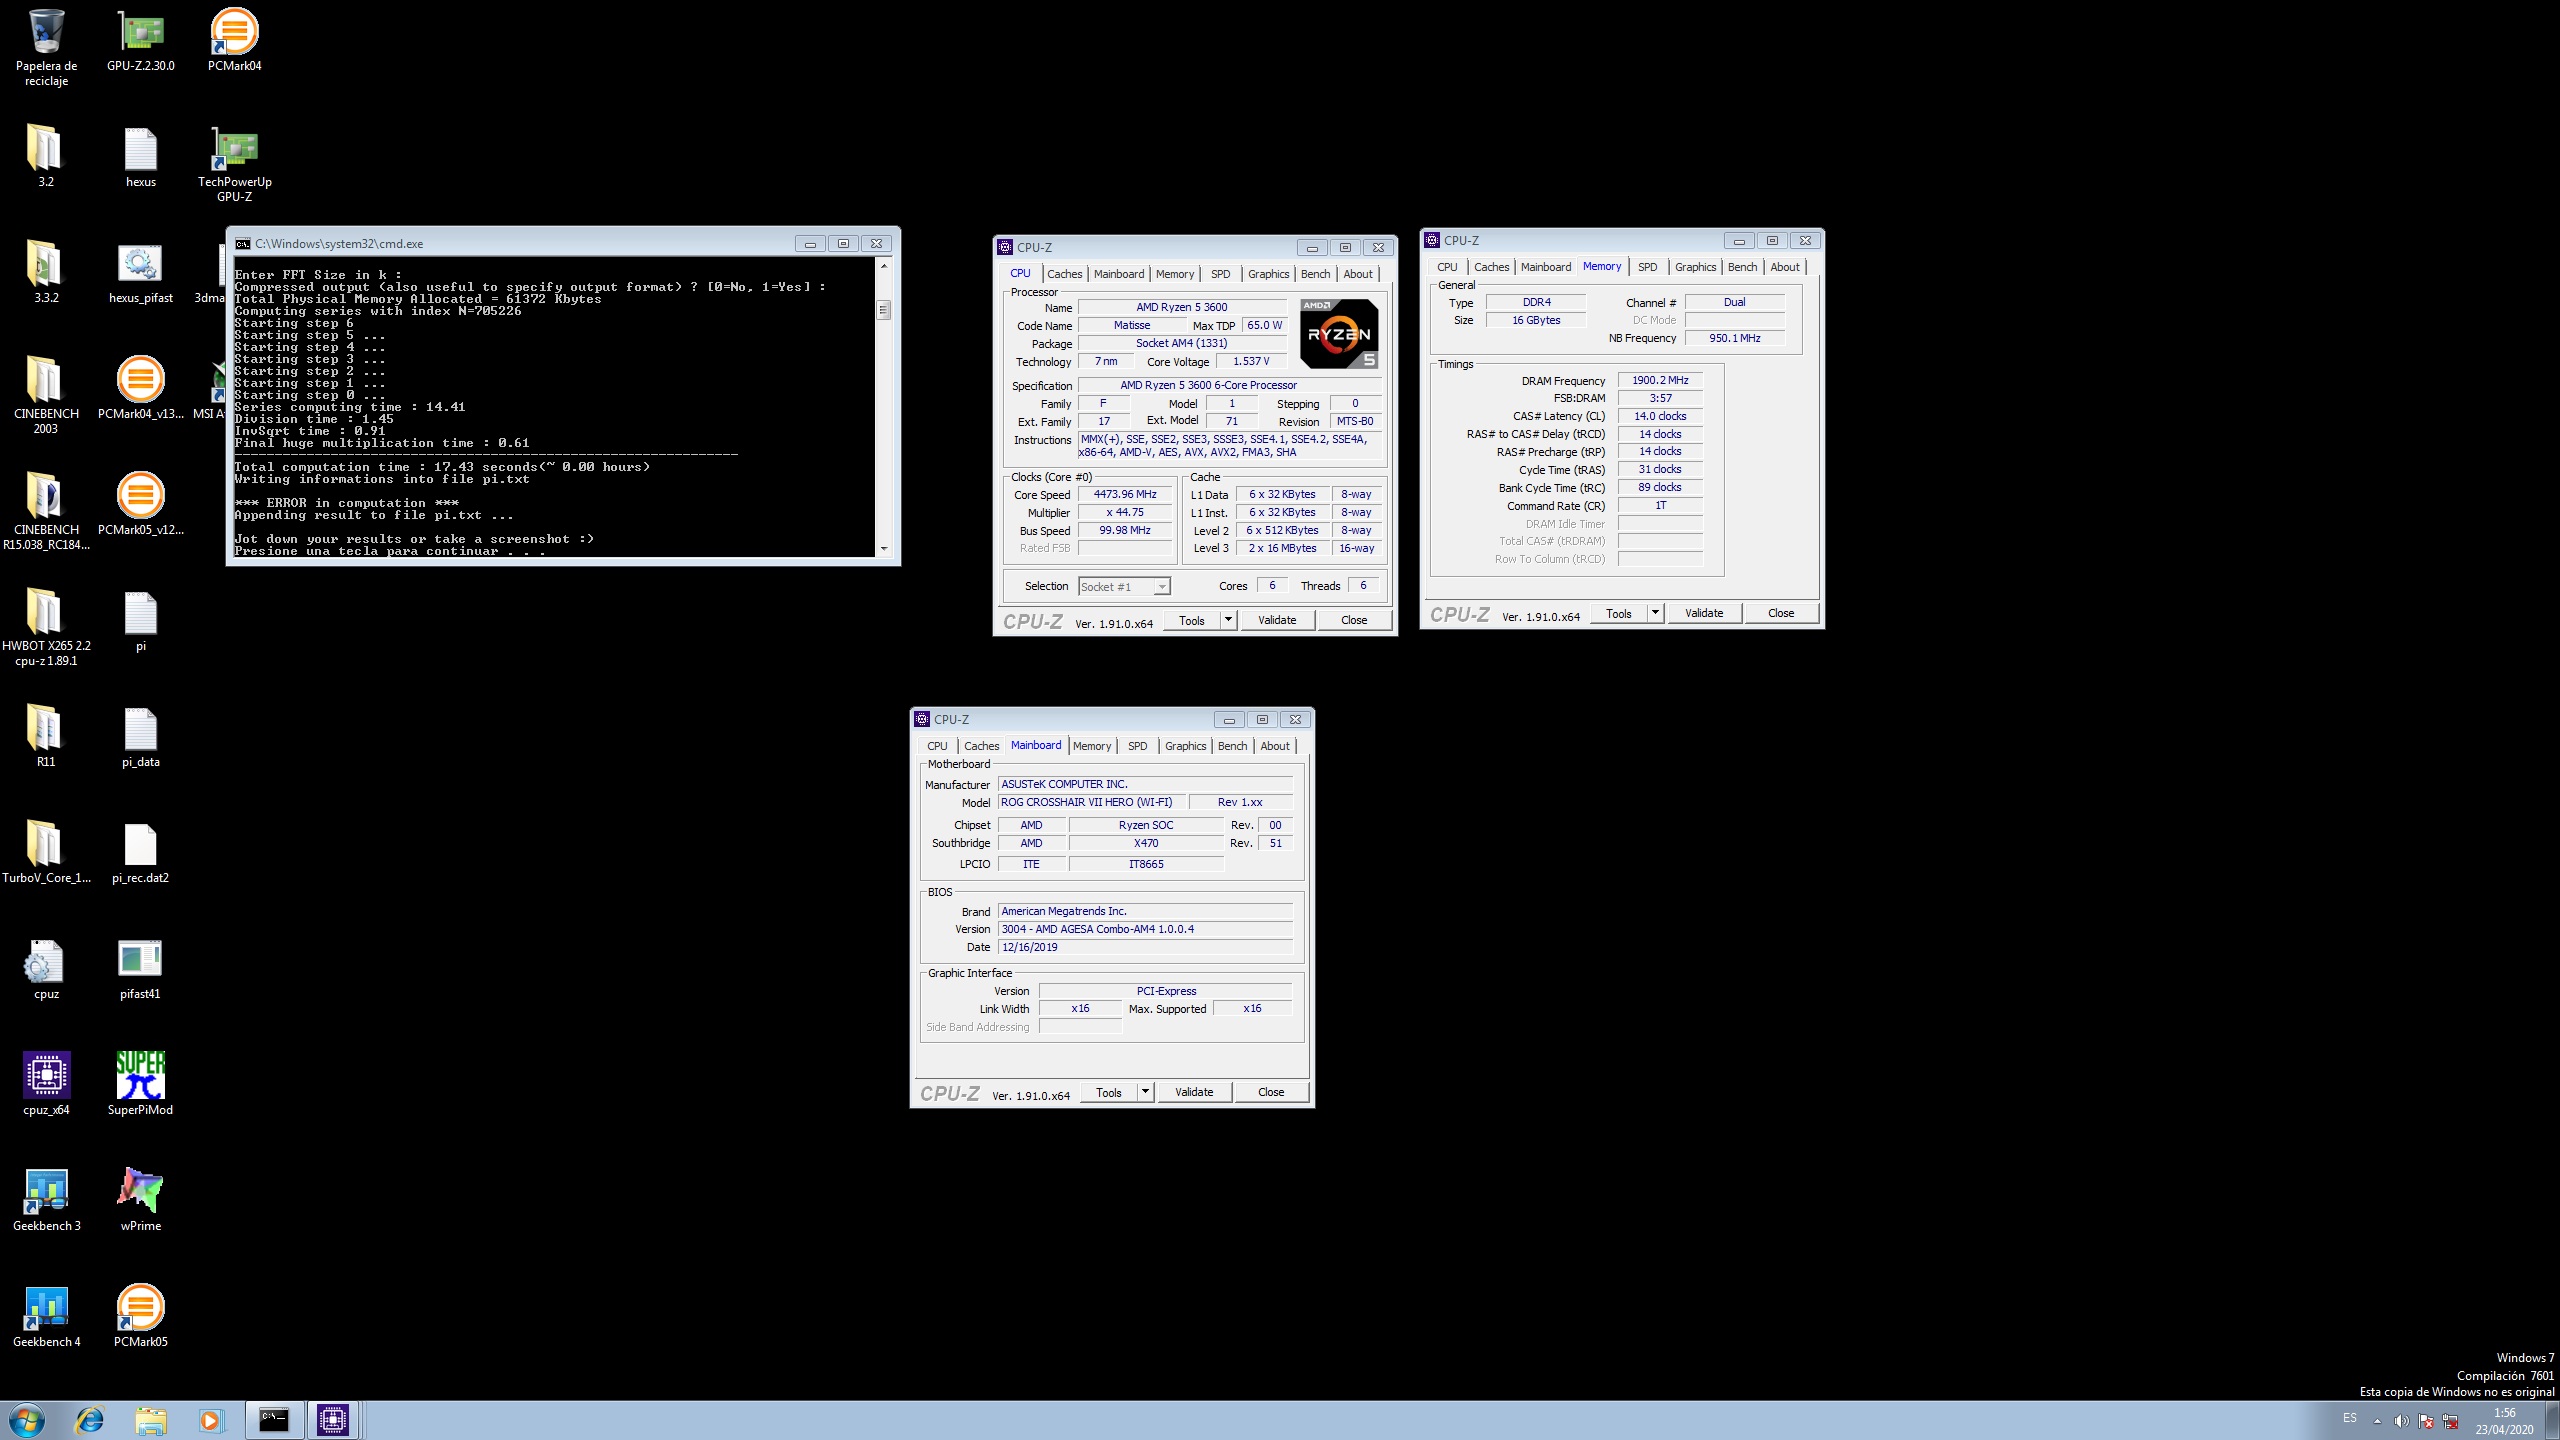Screen dimensions: 2560x1440
Task: Launch the wPrime icon
Action: [x=140, y=1201]
